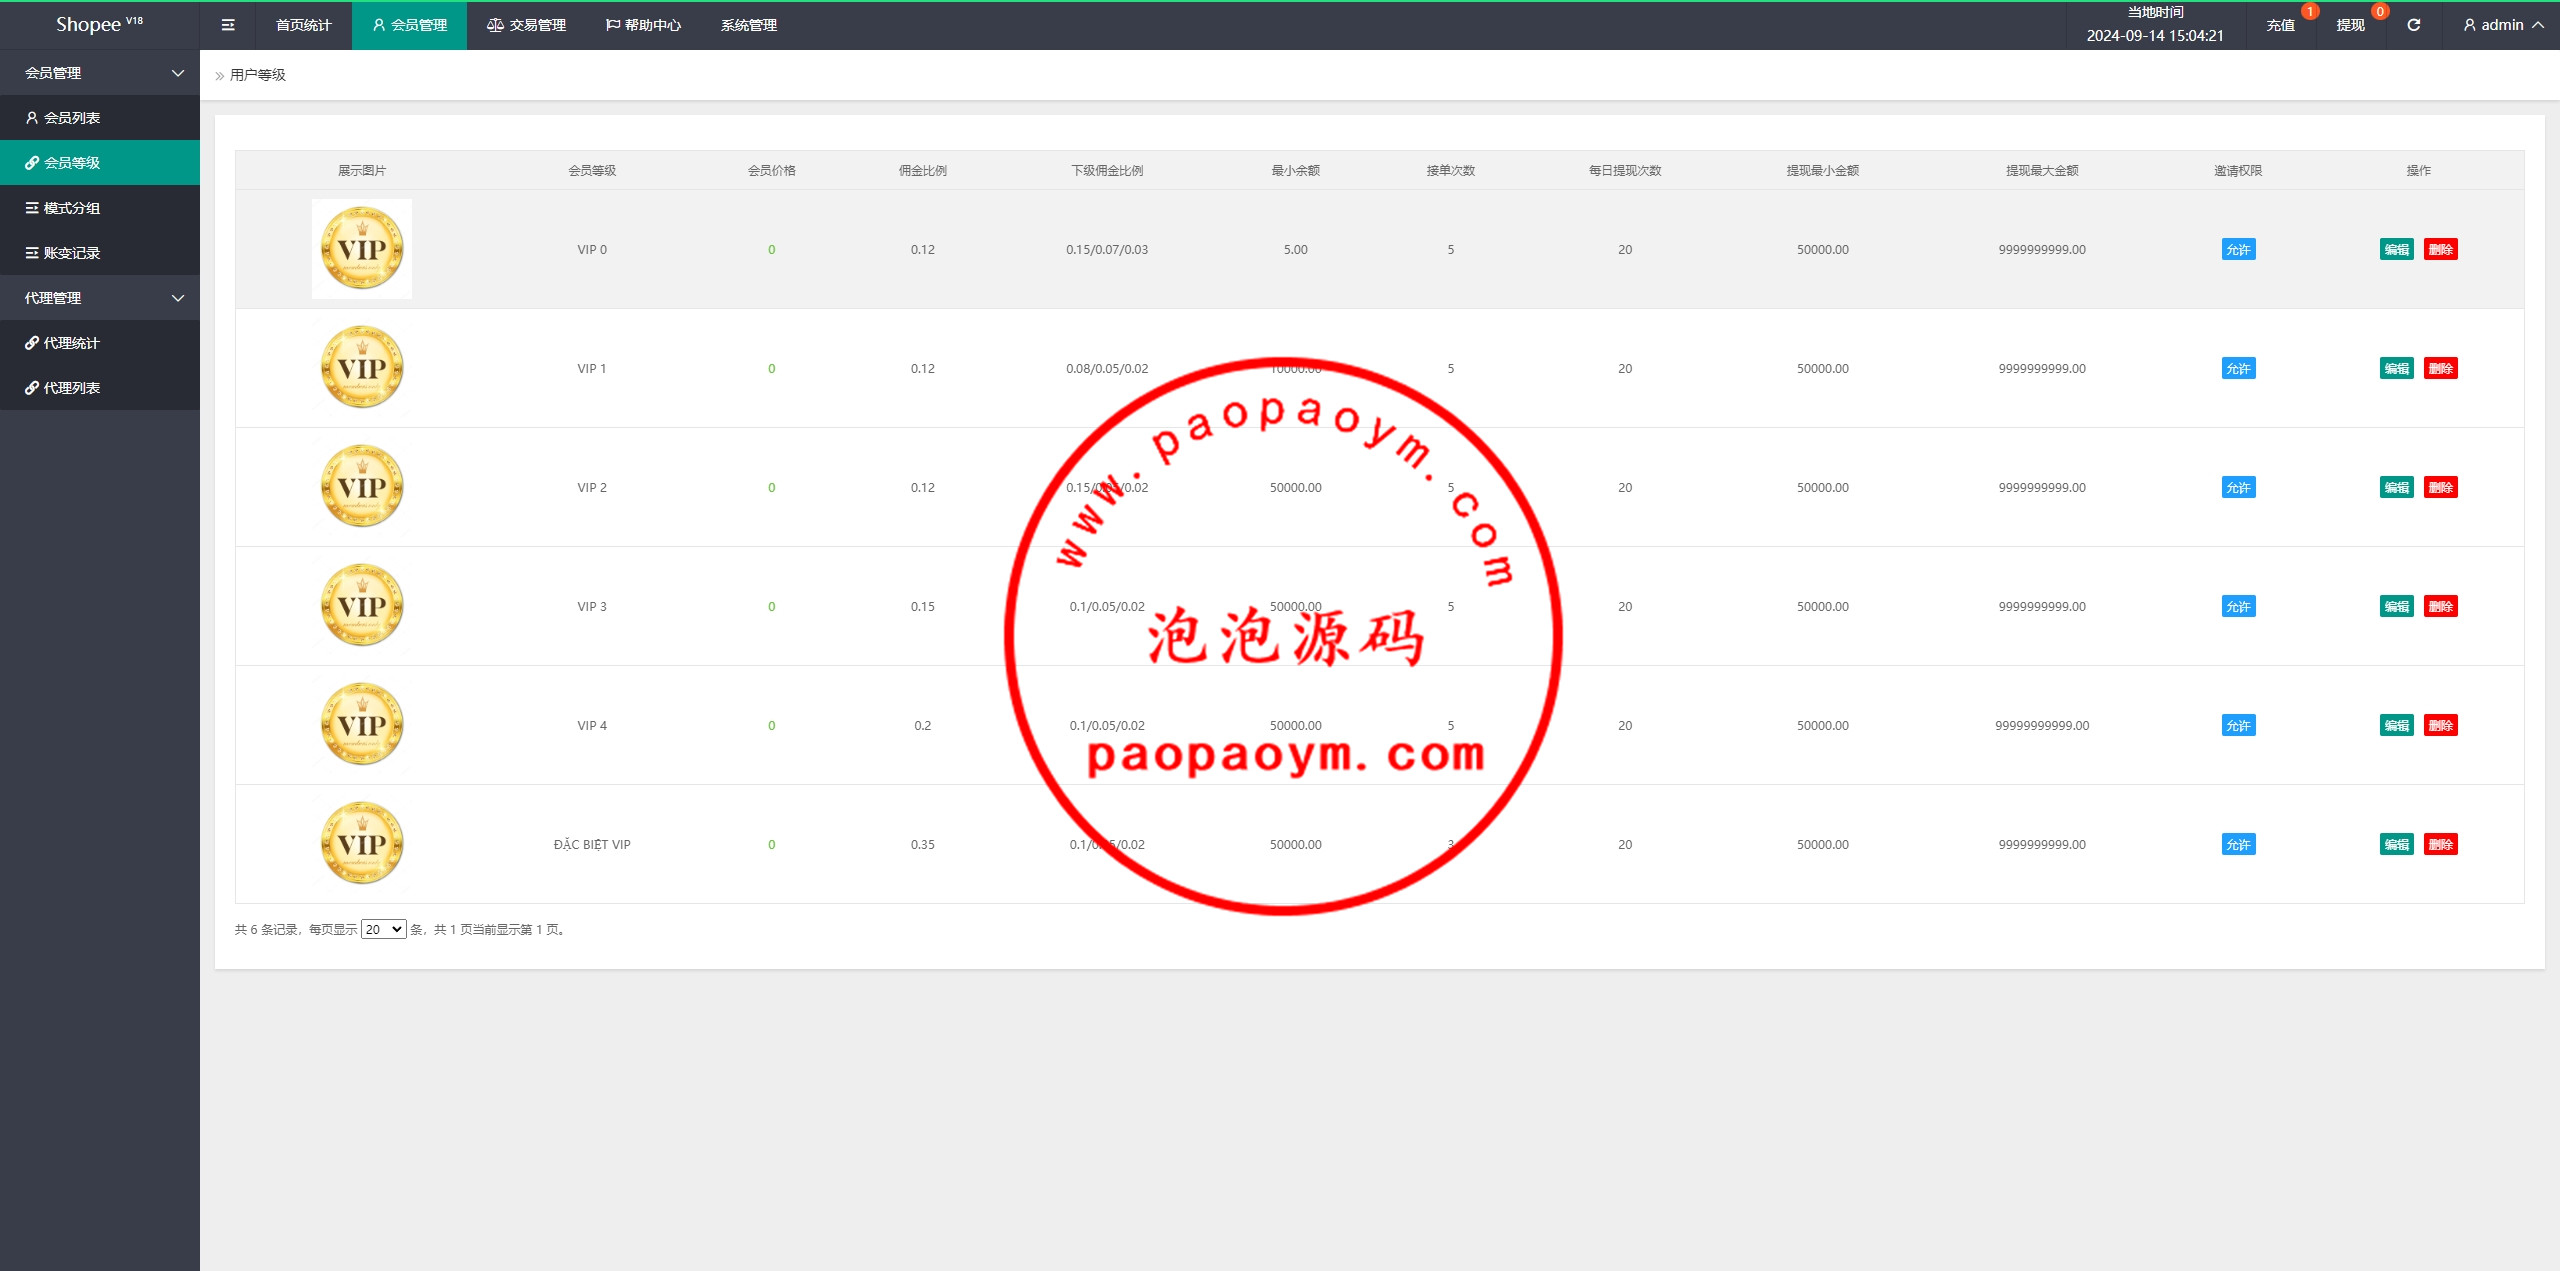Viewport: 2560px width, 1271px height.
Task: Open the rows-per-page dropdown showing 20
Action: (383, 929)
